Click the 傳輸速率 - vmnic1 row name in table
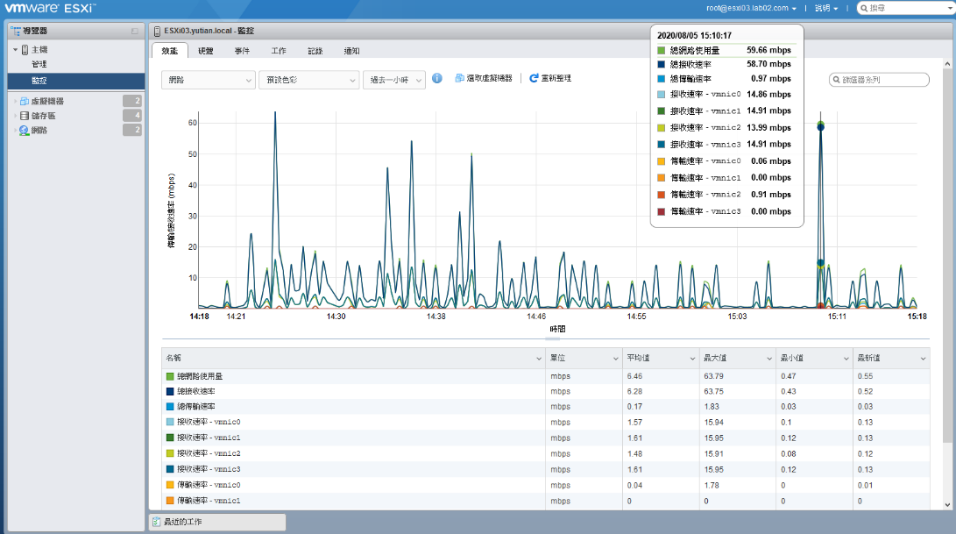The height and width of the screenshot is (534, 956). [209, 500]
